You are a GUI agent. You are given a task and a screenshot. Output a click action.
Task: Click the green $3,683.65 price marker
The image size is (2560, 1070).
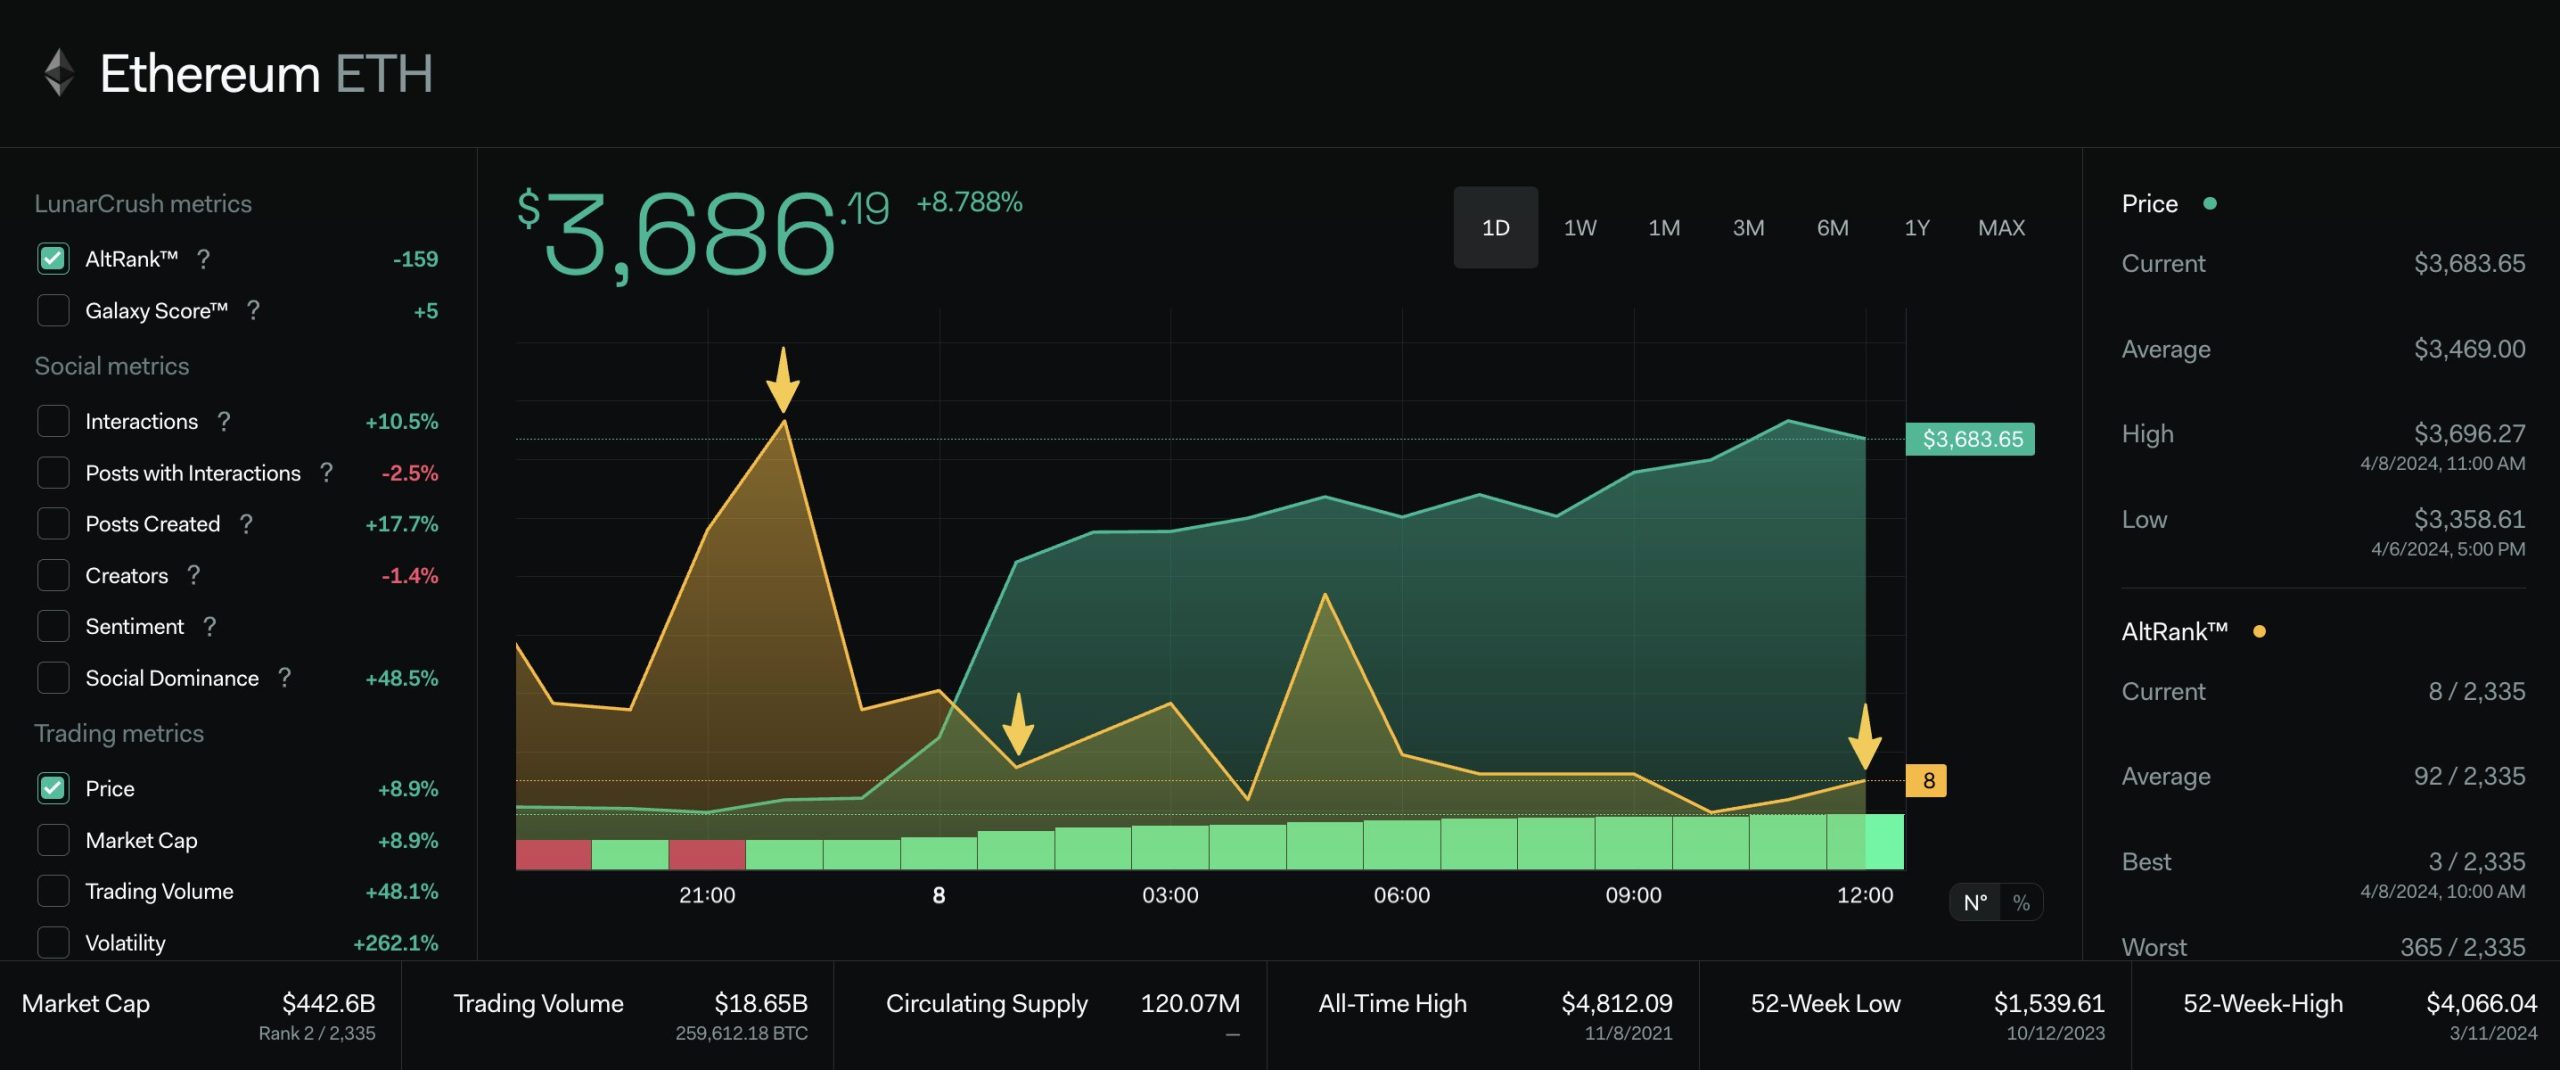click(1971, 439)
